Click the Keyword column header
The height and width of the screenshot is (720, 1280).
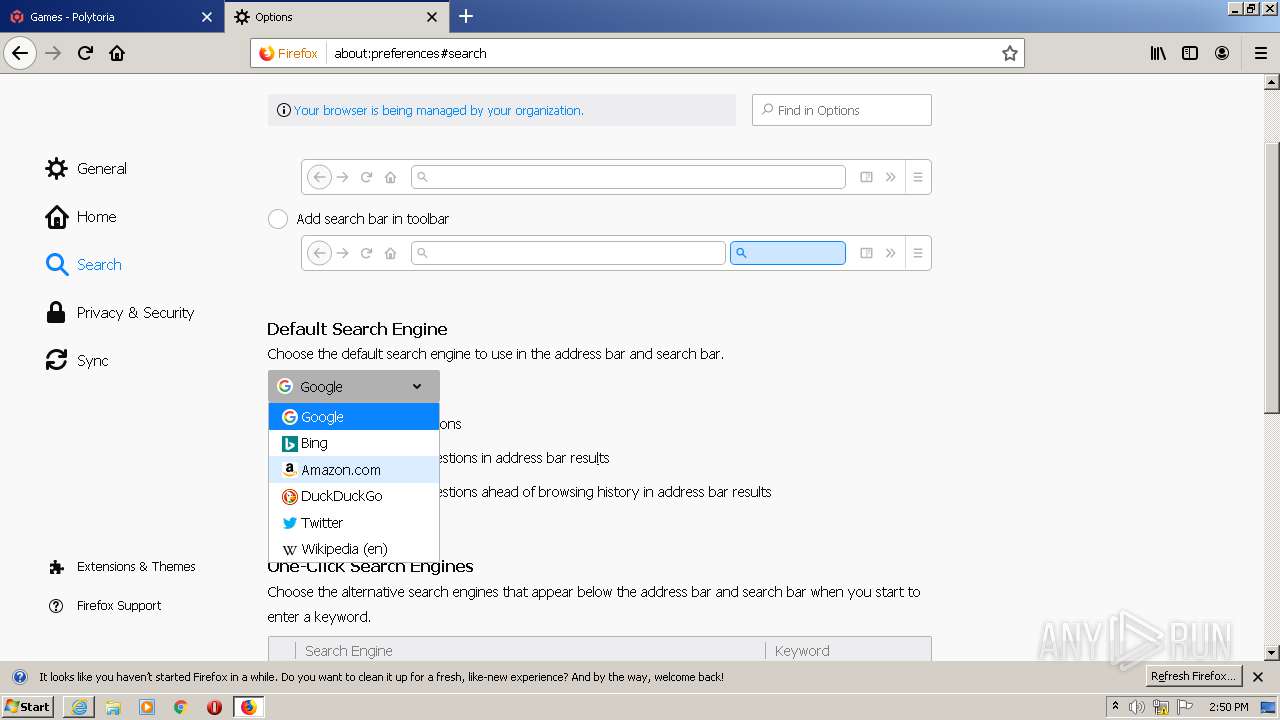point(848,651)
